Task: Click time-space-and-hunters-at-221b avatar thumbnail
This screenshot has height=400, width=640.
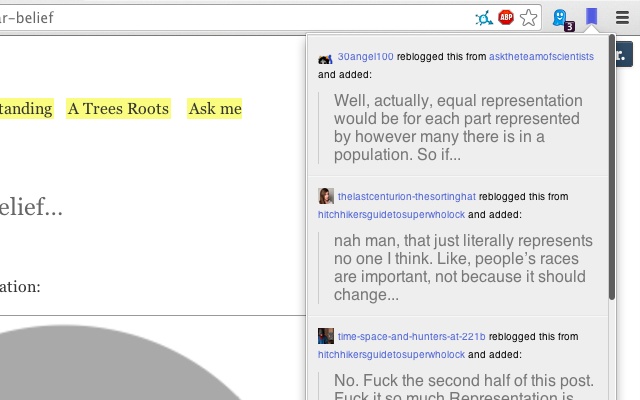Action: click(326, 336)
